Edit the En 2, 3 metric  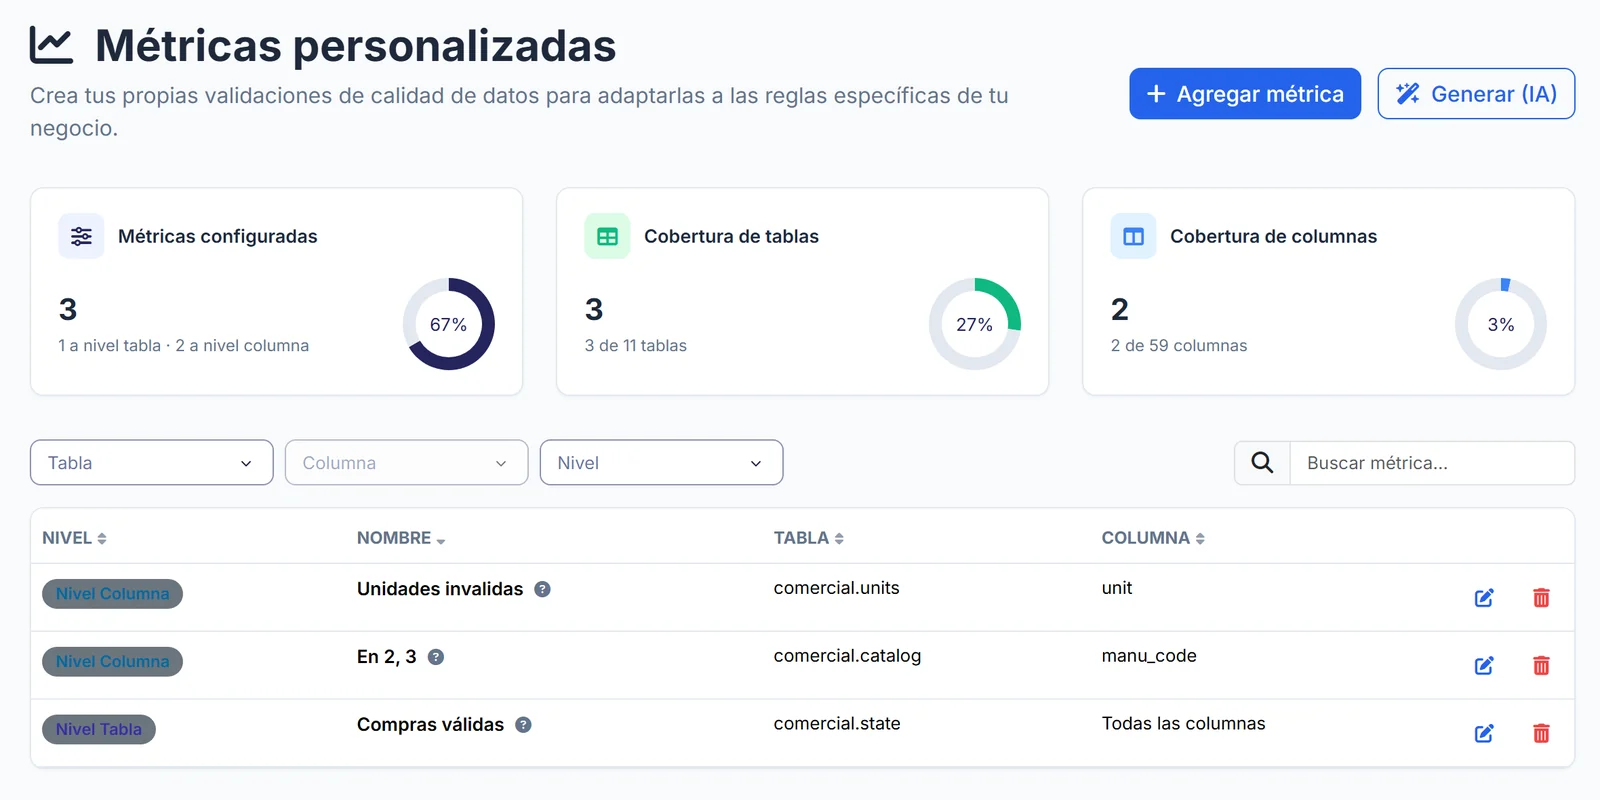1484,666
